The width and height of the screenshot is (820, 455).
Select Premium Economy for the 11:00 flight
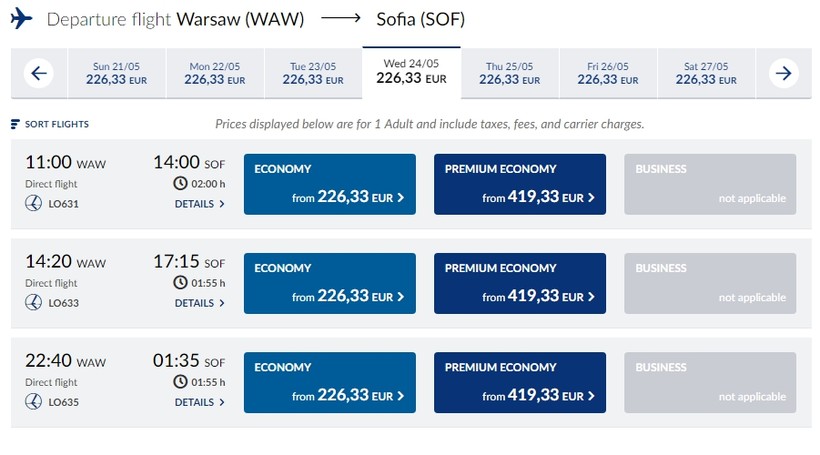(x=520, y=184)
